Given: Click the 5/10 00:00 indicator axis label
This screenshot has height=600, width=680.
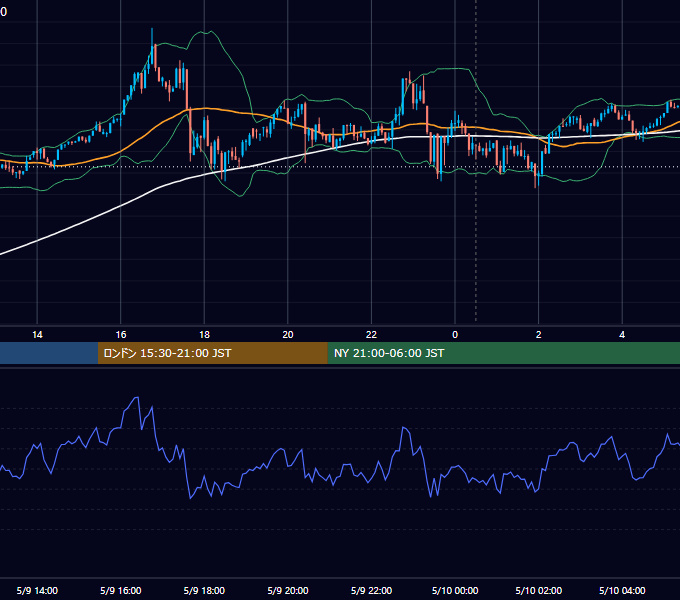Looking at the screenshot, I should (455, 590).
